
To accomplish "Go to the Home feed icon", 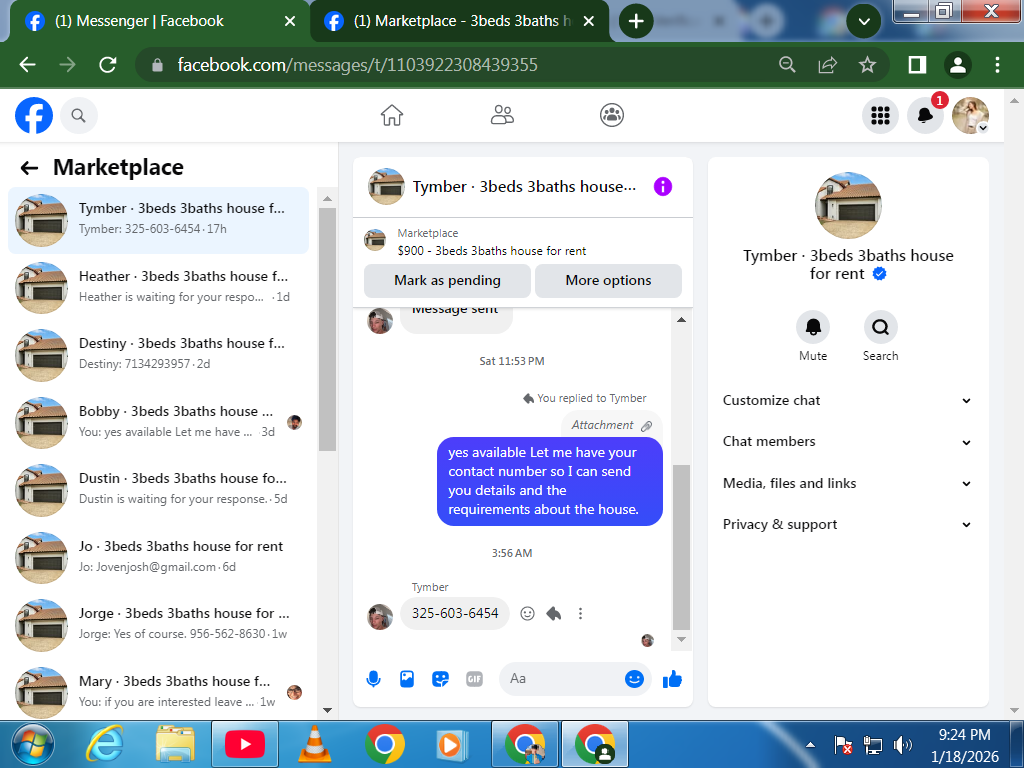I will pos(392,115).
